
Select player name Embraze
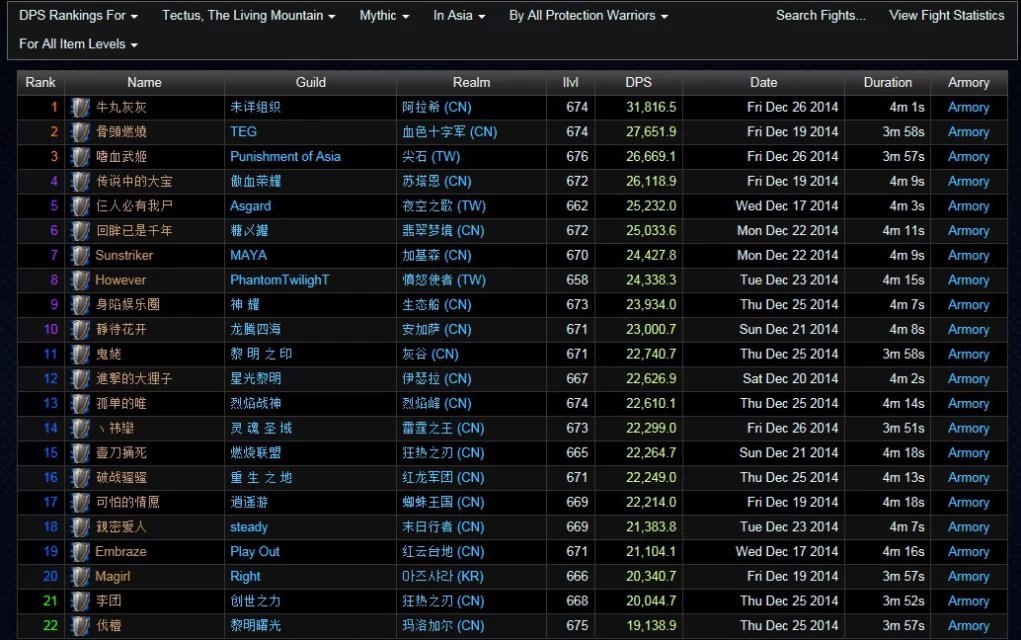coord(121,552)
